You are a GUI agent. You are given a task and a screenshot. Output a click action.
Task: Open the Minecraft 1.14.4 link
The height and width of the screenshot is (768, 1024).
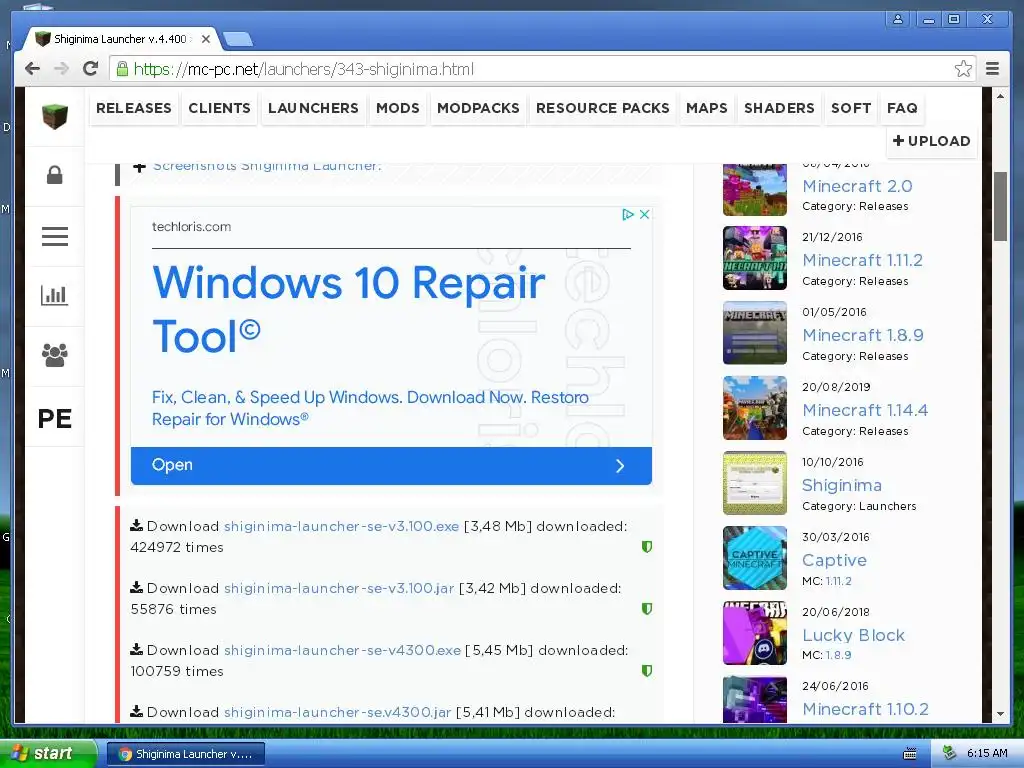(865, 411)
